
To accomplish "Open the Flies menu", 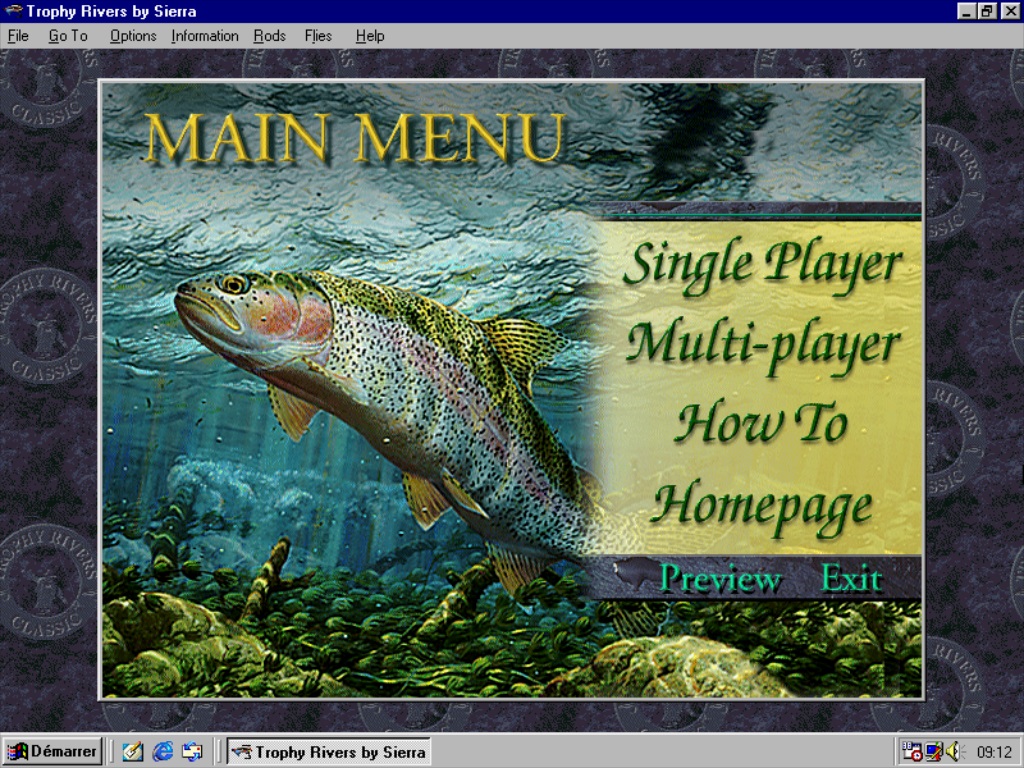I will pyautogui.click(x=318, y=36).
